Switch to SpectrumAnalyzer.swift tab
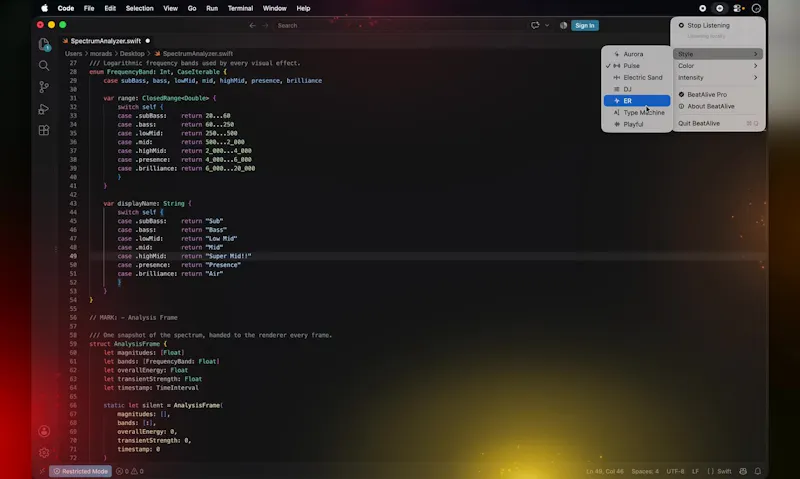This screenshot has width=800, height=479. [106, 41]
